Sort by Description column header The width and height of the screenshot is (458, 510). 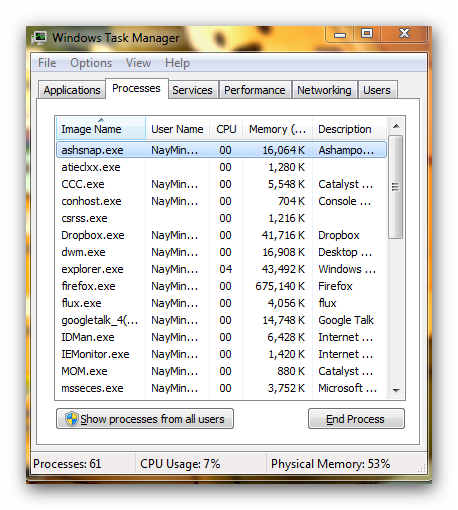[x=349, y=129]
